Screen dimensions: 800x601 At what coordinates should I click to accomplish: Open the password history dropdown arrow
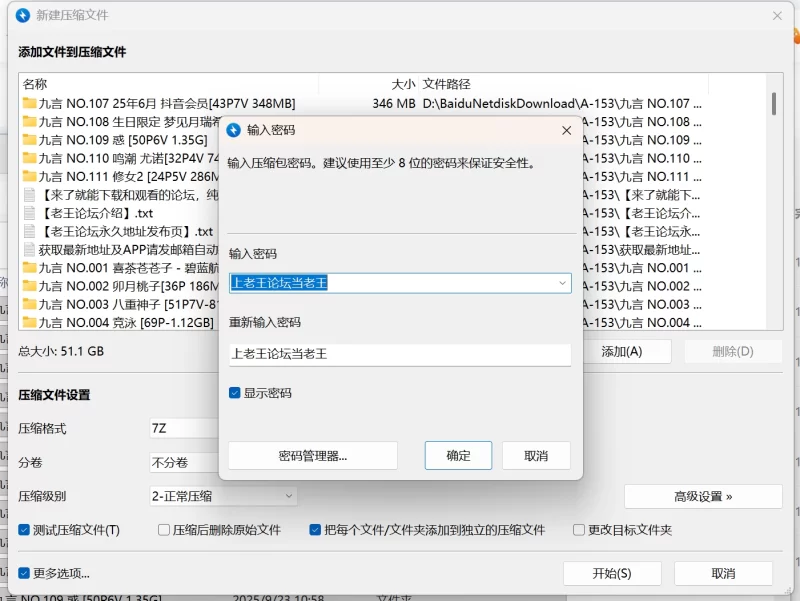[563, 282]
